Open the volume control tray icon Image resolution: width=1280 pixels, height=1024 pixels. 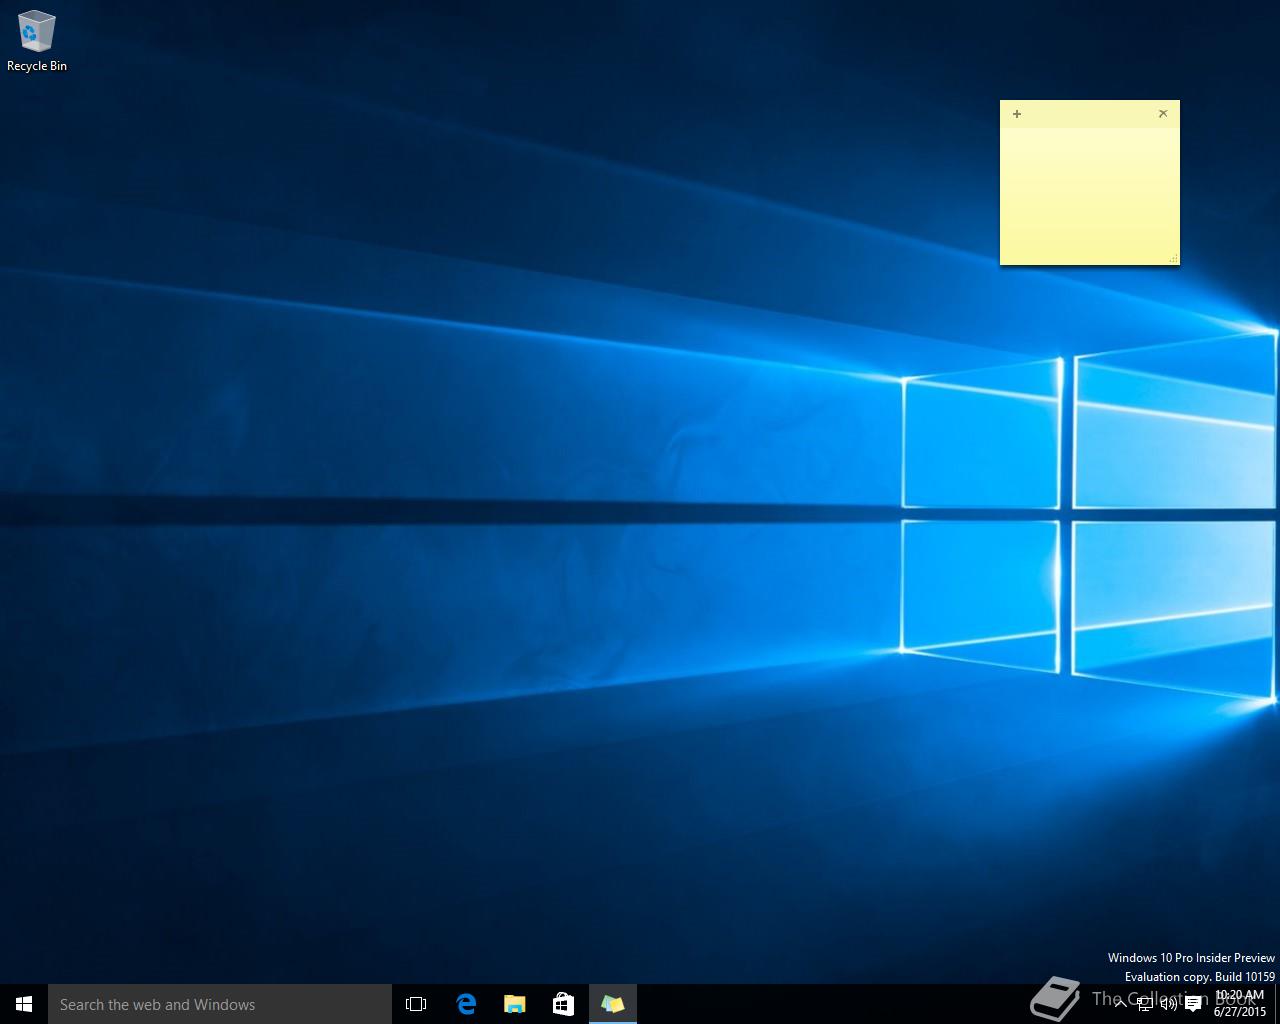(1168, 1004)
